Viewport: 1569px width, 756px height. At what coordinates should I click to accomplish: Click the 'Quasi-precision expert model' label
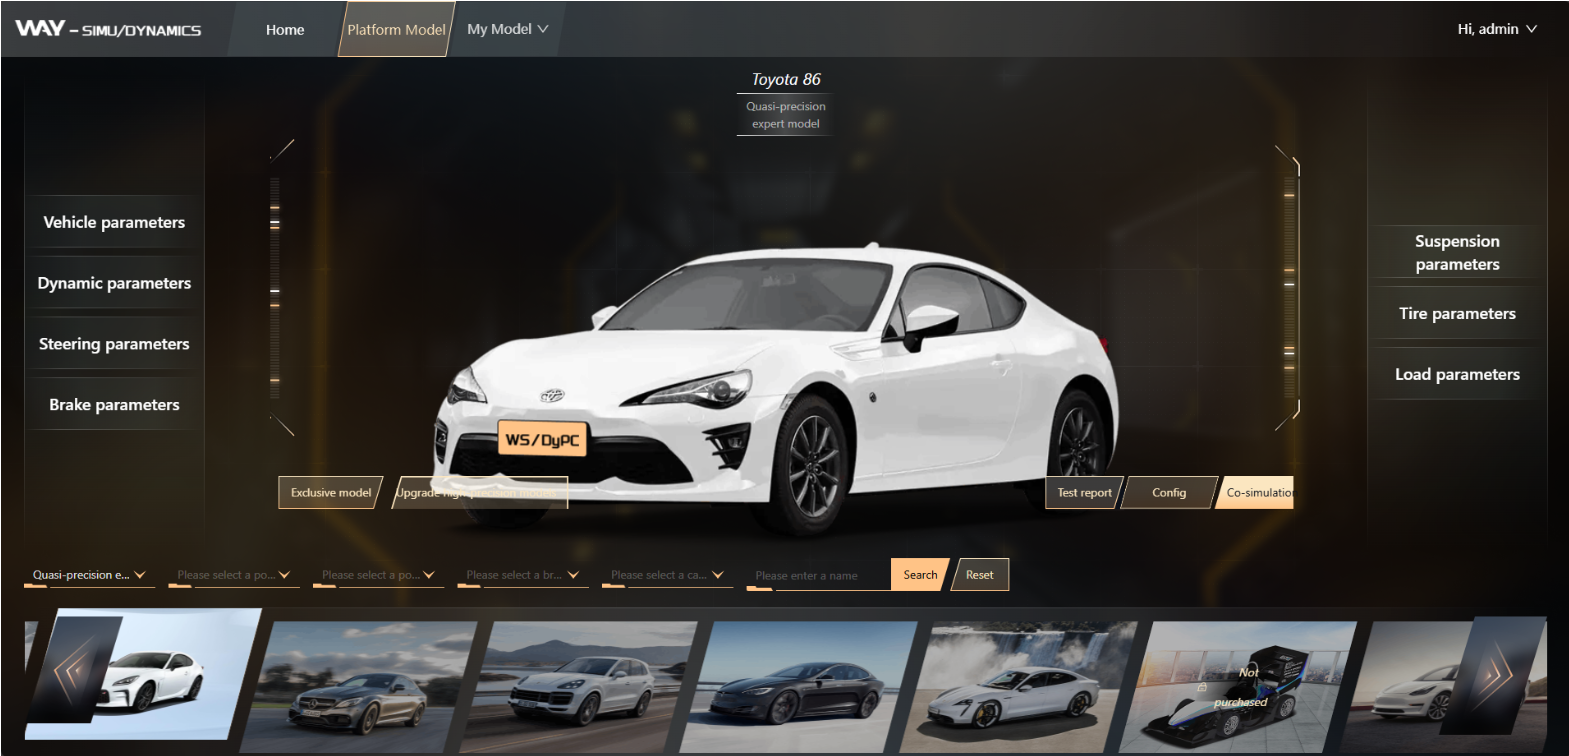point(786,115)
